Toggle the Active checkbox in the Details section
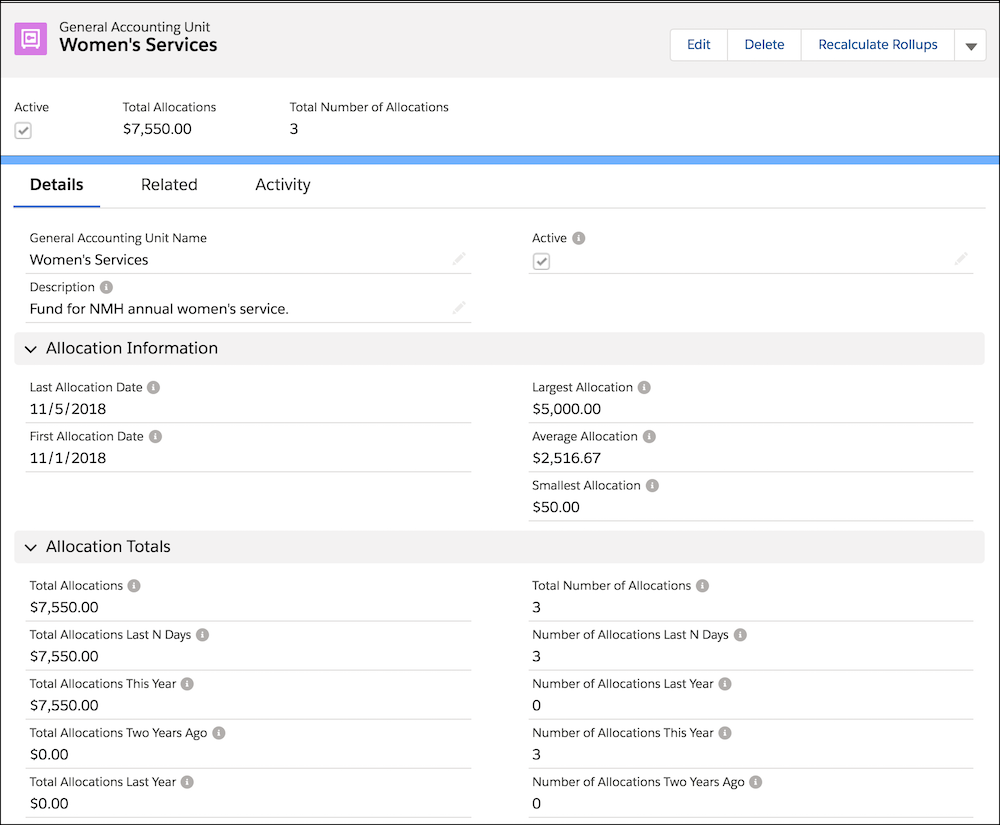Image resolution: width=1000 pixels, height=825 pixels. click(540, 261)
